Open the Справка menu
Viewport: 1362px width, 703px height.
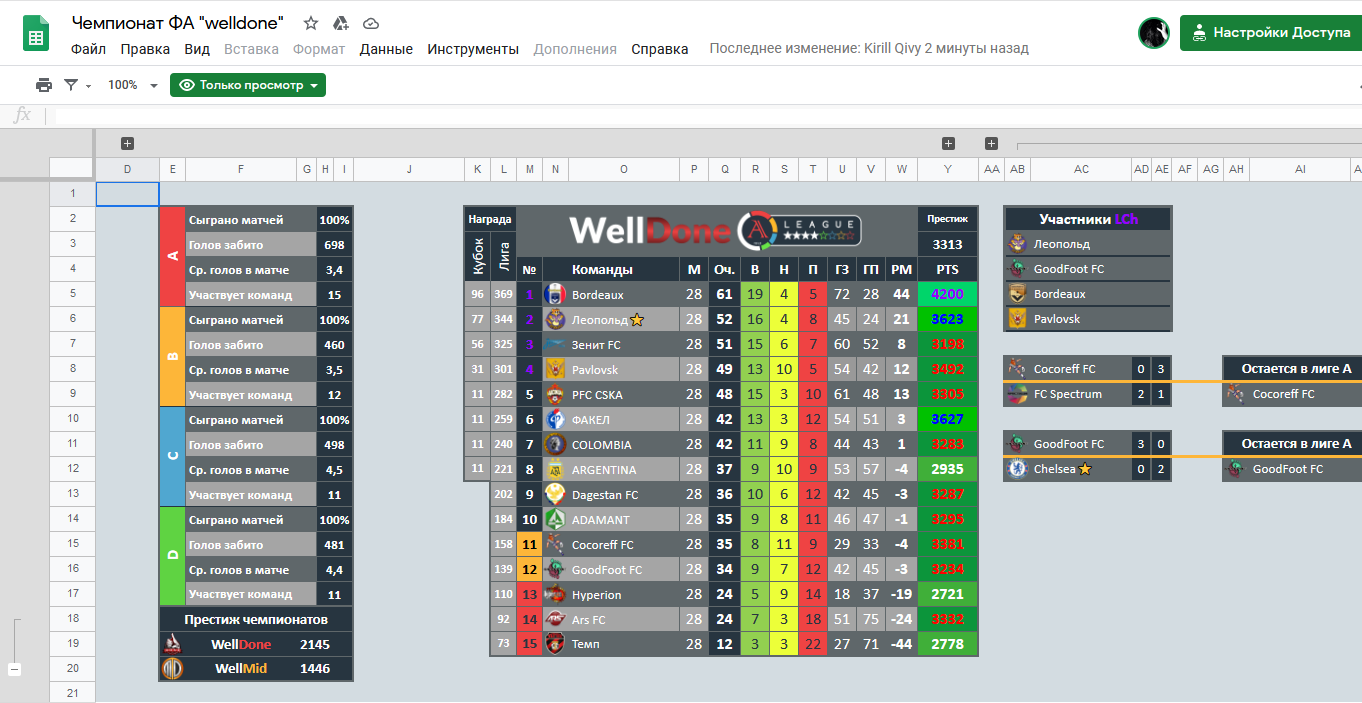pos(660,49)
